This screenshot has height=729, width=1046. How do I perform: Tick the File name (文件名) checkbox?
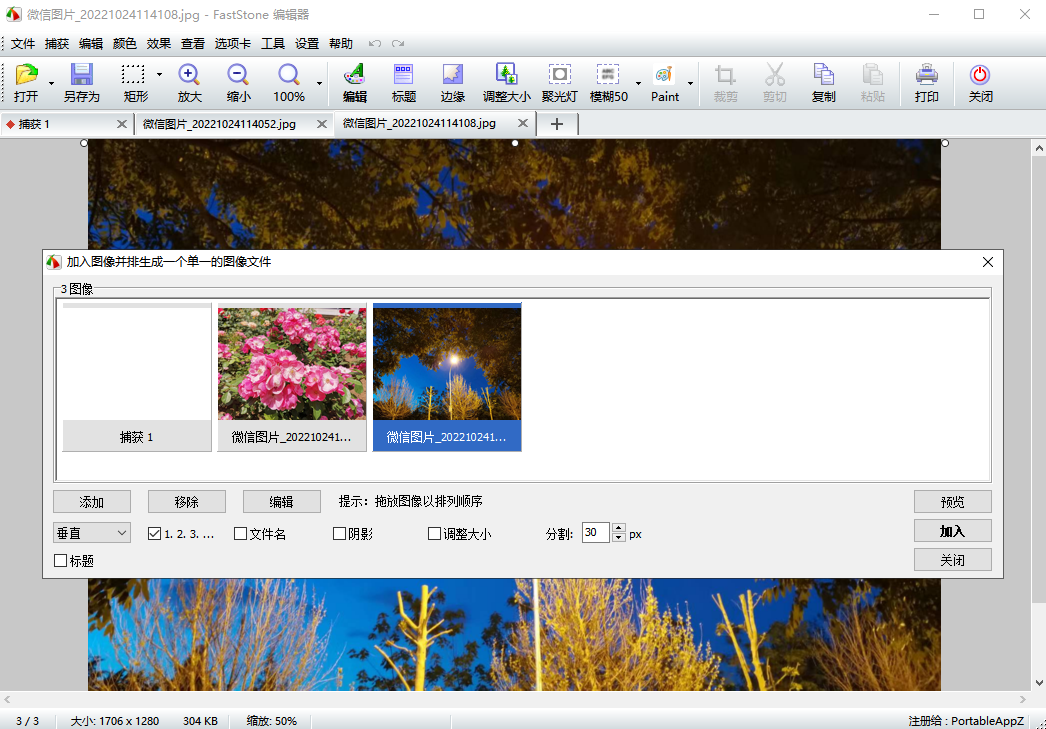coord(240,534)
